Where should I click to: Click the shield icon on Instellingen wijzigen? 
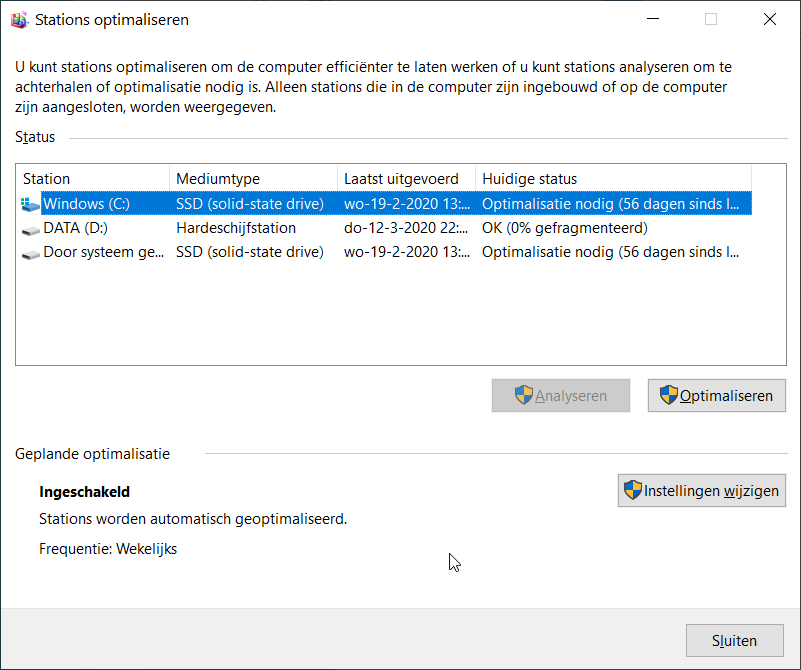click(632, 490)
